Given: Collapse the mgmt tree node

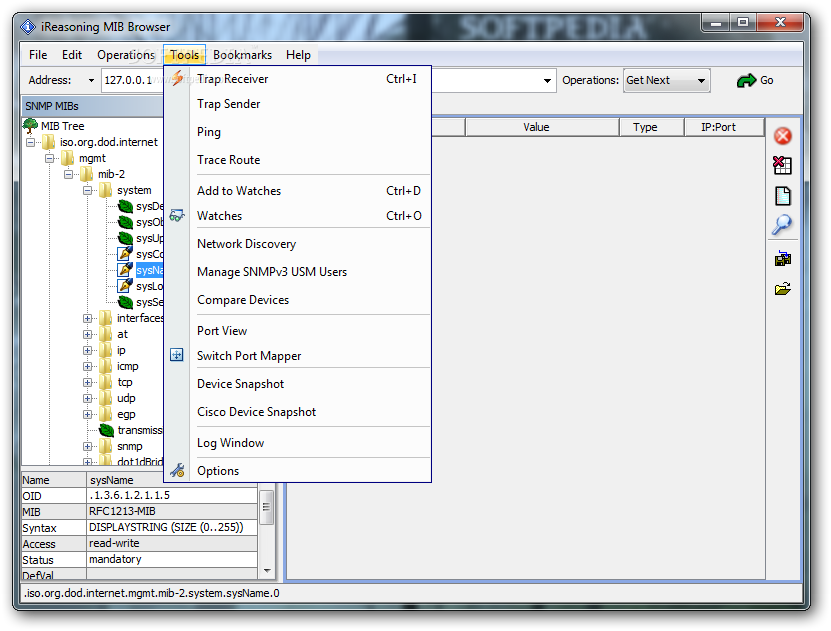Looking at the screenshot, I should tap(50, 158).
